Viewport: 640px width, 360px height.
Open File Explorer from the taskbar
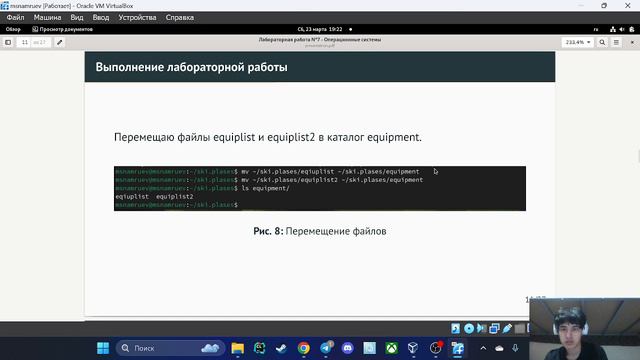(238, 348)
